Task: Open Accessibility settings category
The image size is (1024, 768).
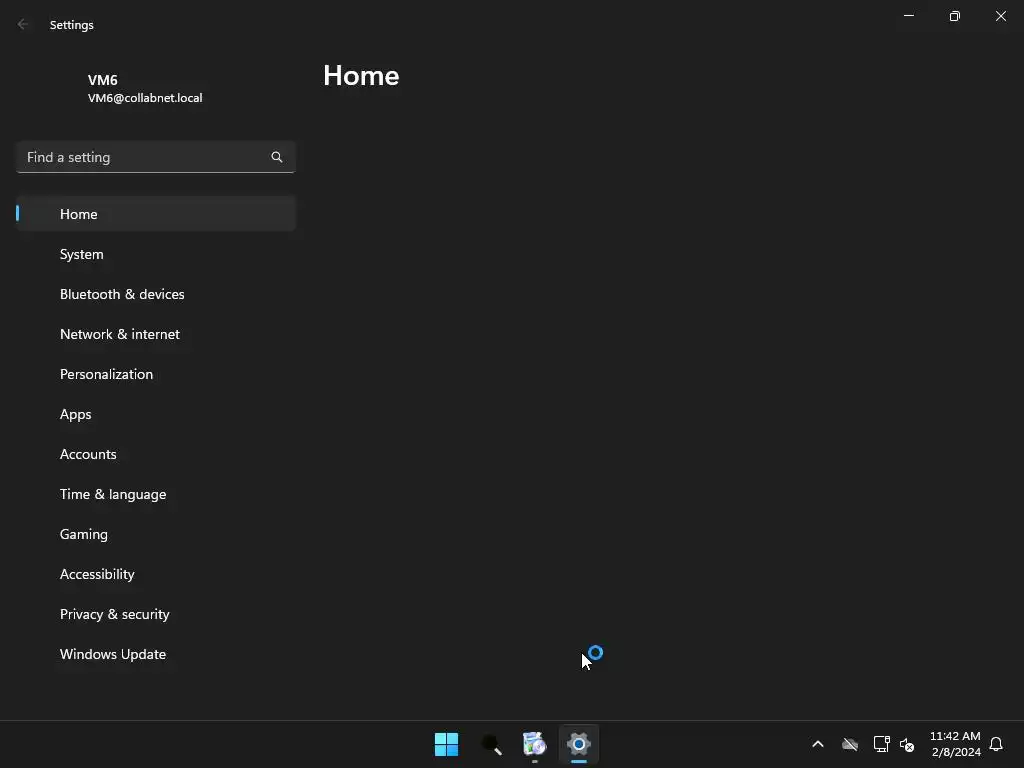Action: (x=155, y=574)
